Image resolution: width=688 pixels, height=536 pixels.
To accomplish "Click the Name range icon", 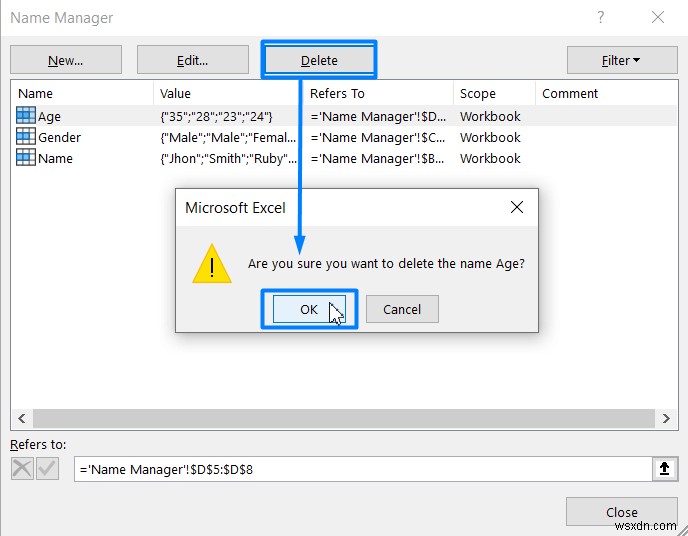I will tap(26, 157).
